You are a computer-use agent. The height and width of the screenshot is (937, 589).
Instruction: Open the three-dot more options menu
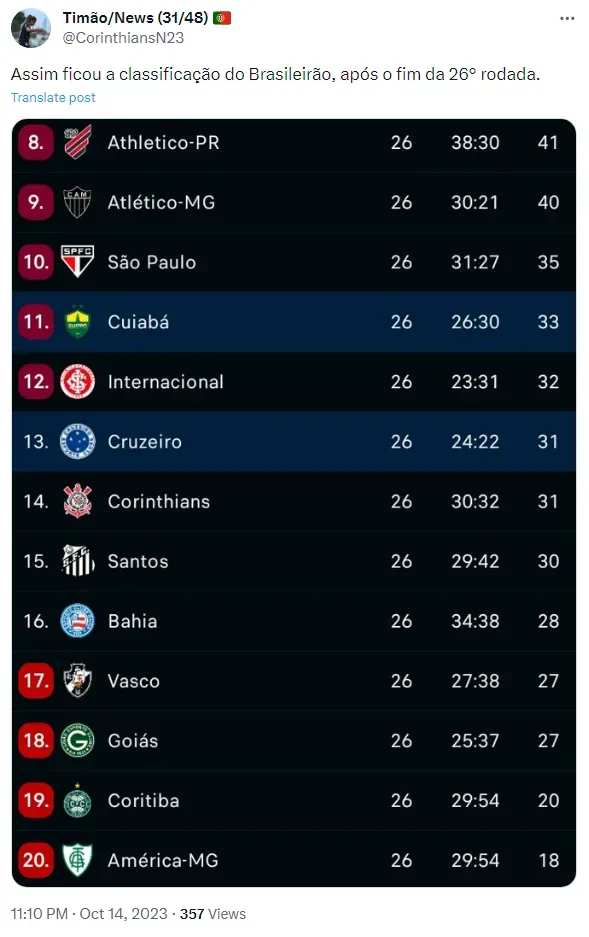[567, 19]
